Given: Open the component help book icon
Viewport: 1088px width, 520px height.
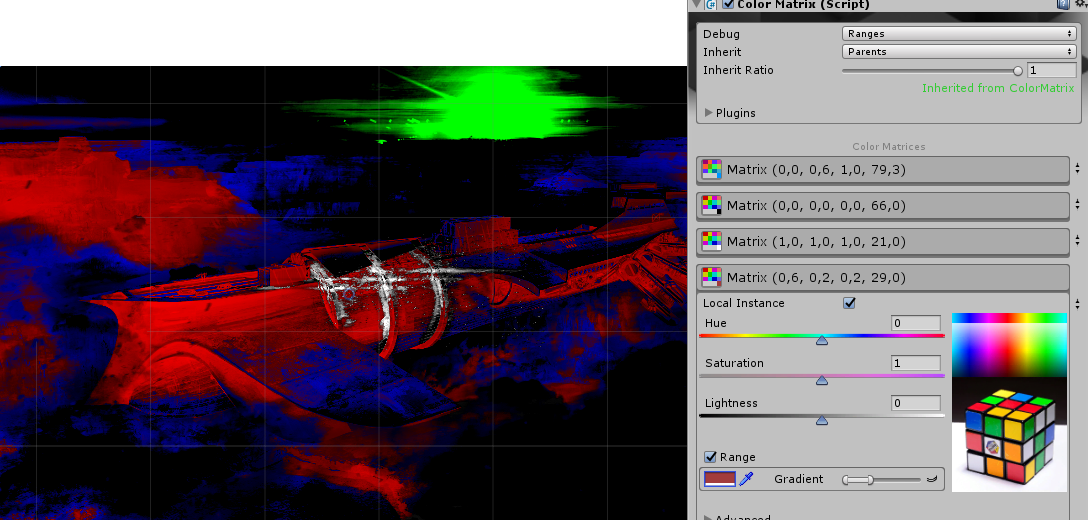Looking at the screenshot, I should click(1063, 3).
